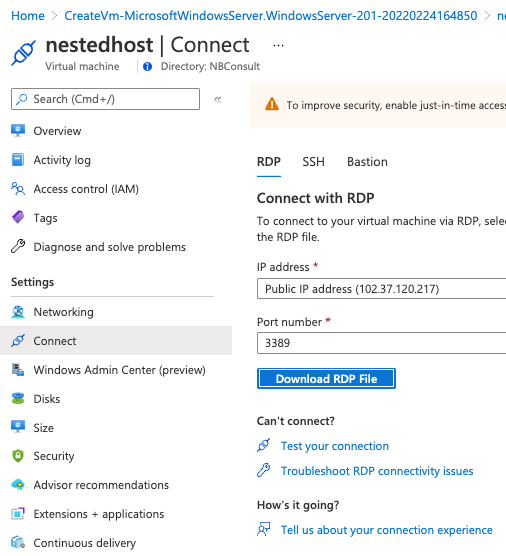
Task: Focus the Search (Cmd+/) field
Action: coord(105,99)
